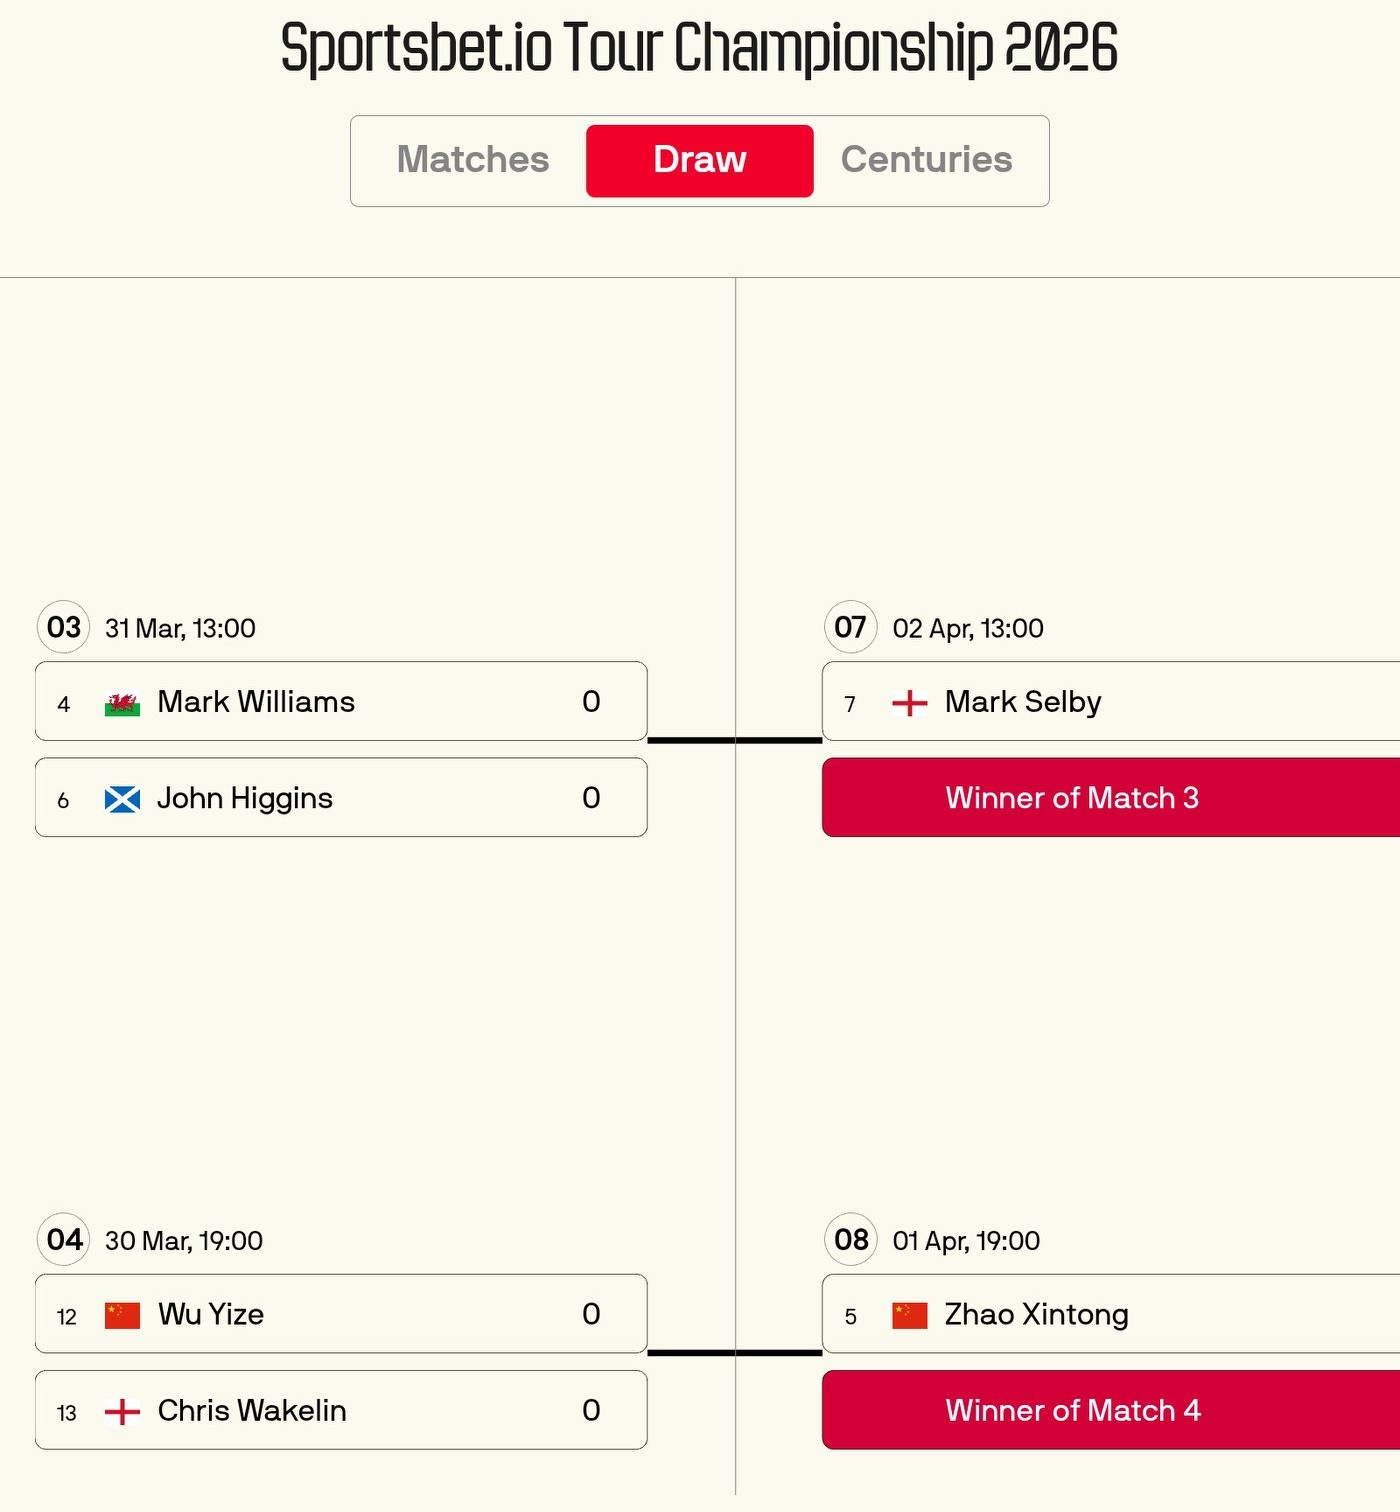Image resolution: width=1400 pixels, height=1512 pixels.
Task: Switch to the Matches tab
Action: point(473,160)
